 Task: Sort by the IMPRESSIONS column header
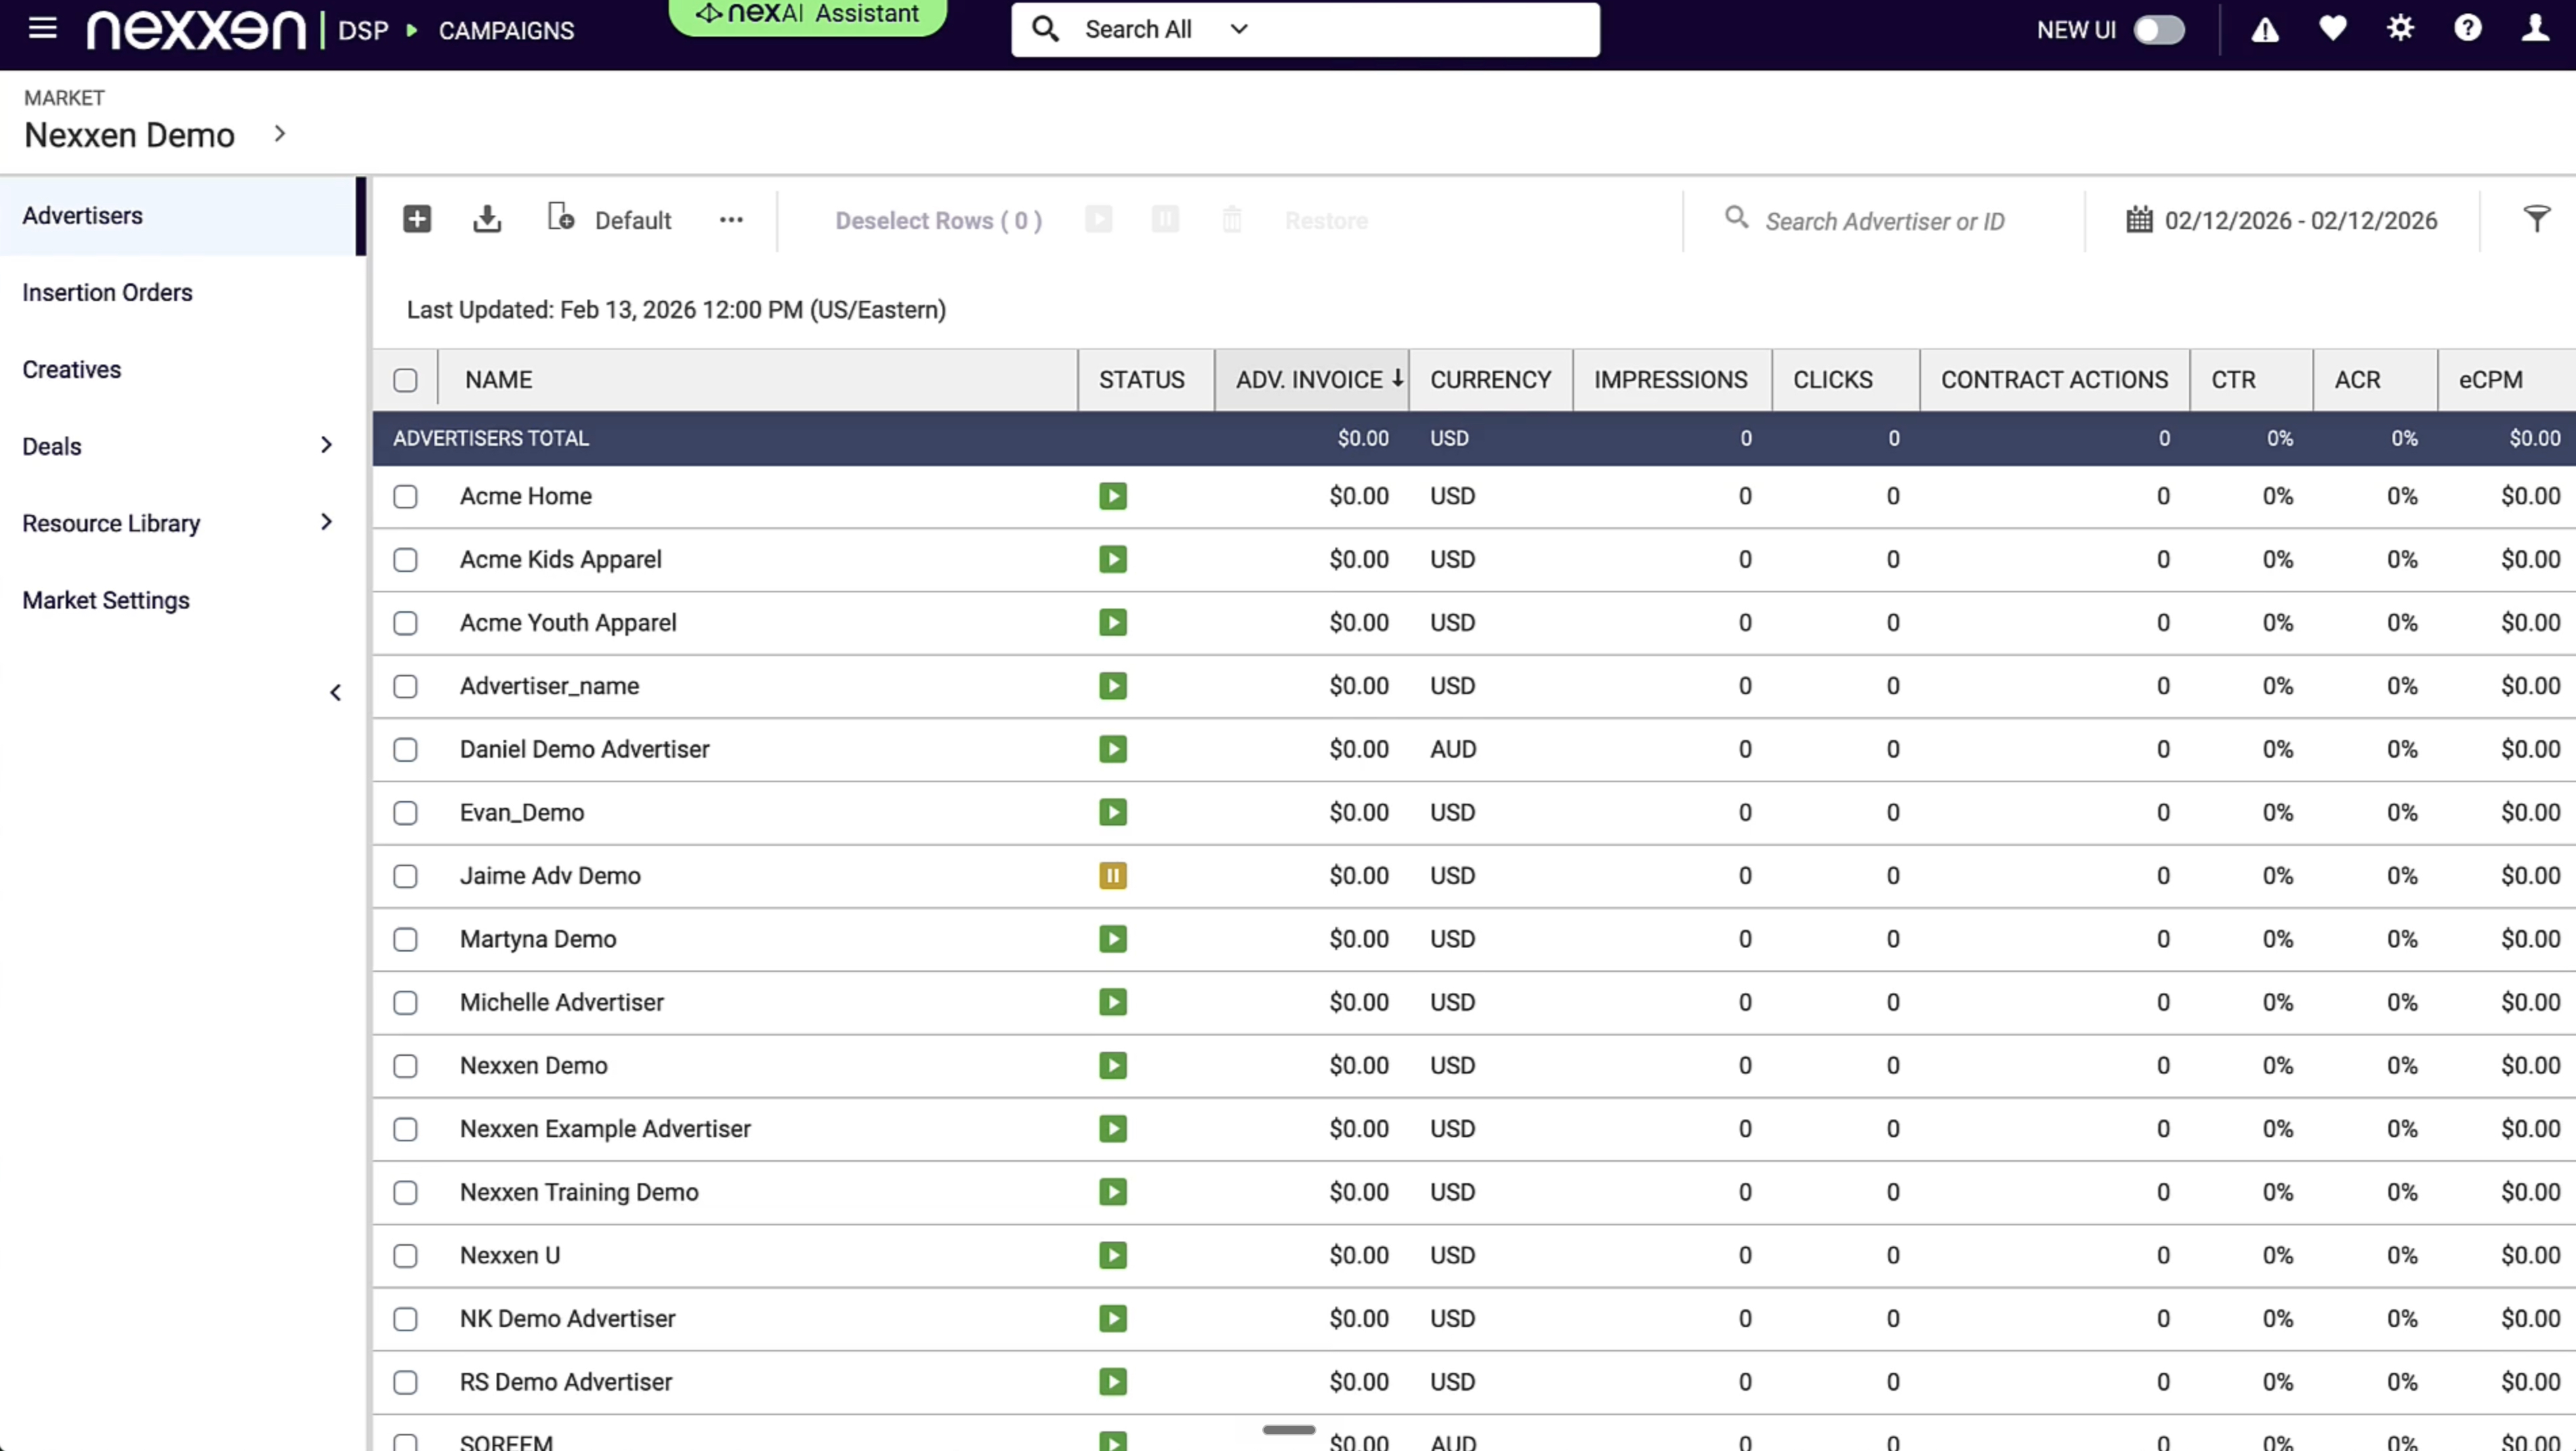tap(1670, 380)
